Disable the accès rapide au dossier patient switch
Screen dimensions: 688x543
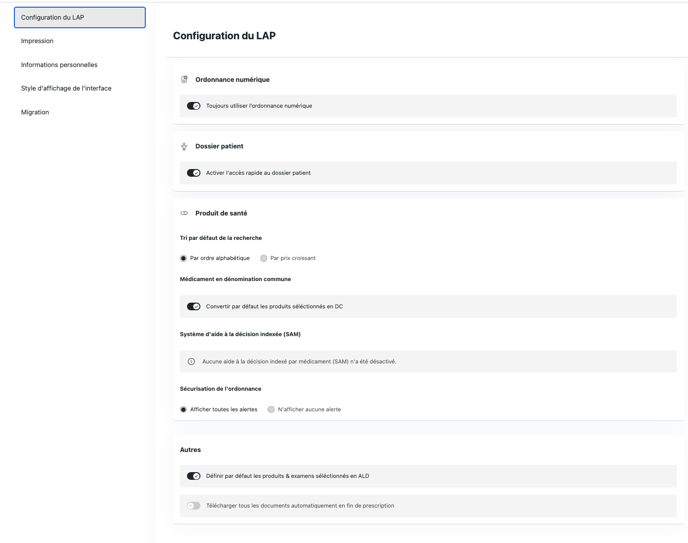pyautogui.click(x=194, y=173)
